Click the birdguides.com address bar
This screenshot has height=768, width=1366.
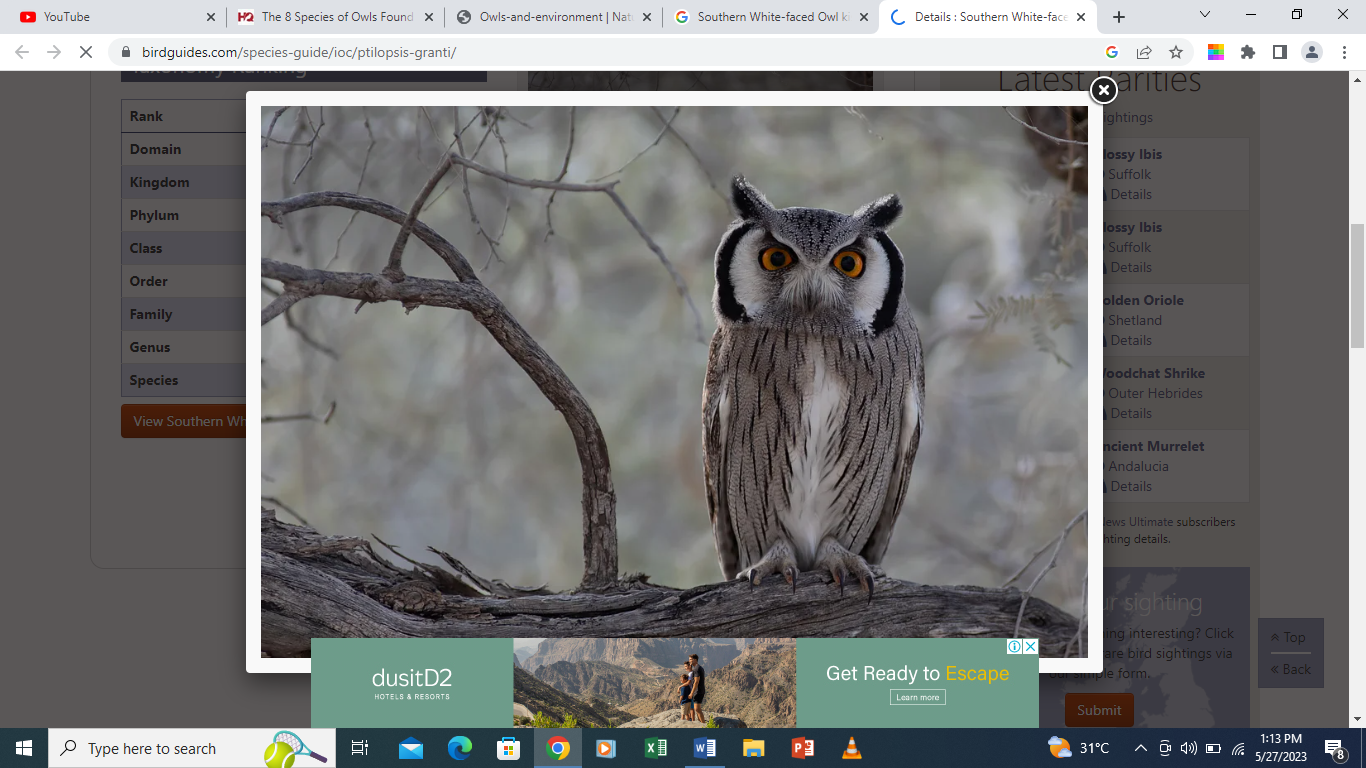pyautogui.click(x=600, y=52)
